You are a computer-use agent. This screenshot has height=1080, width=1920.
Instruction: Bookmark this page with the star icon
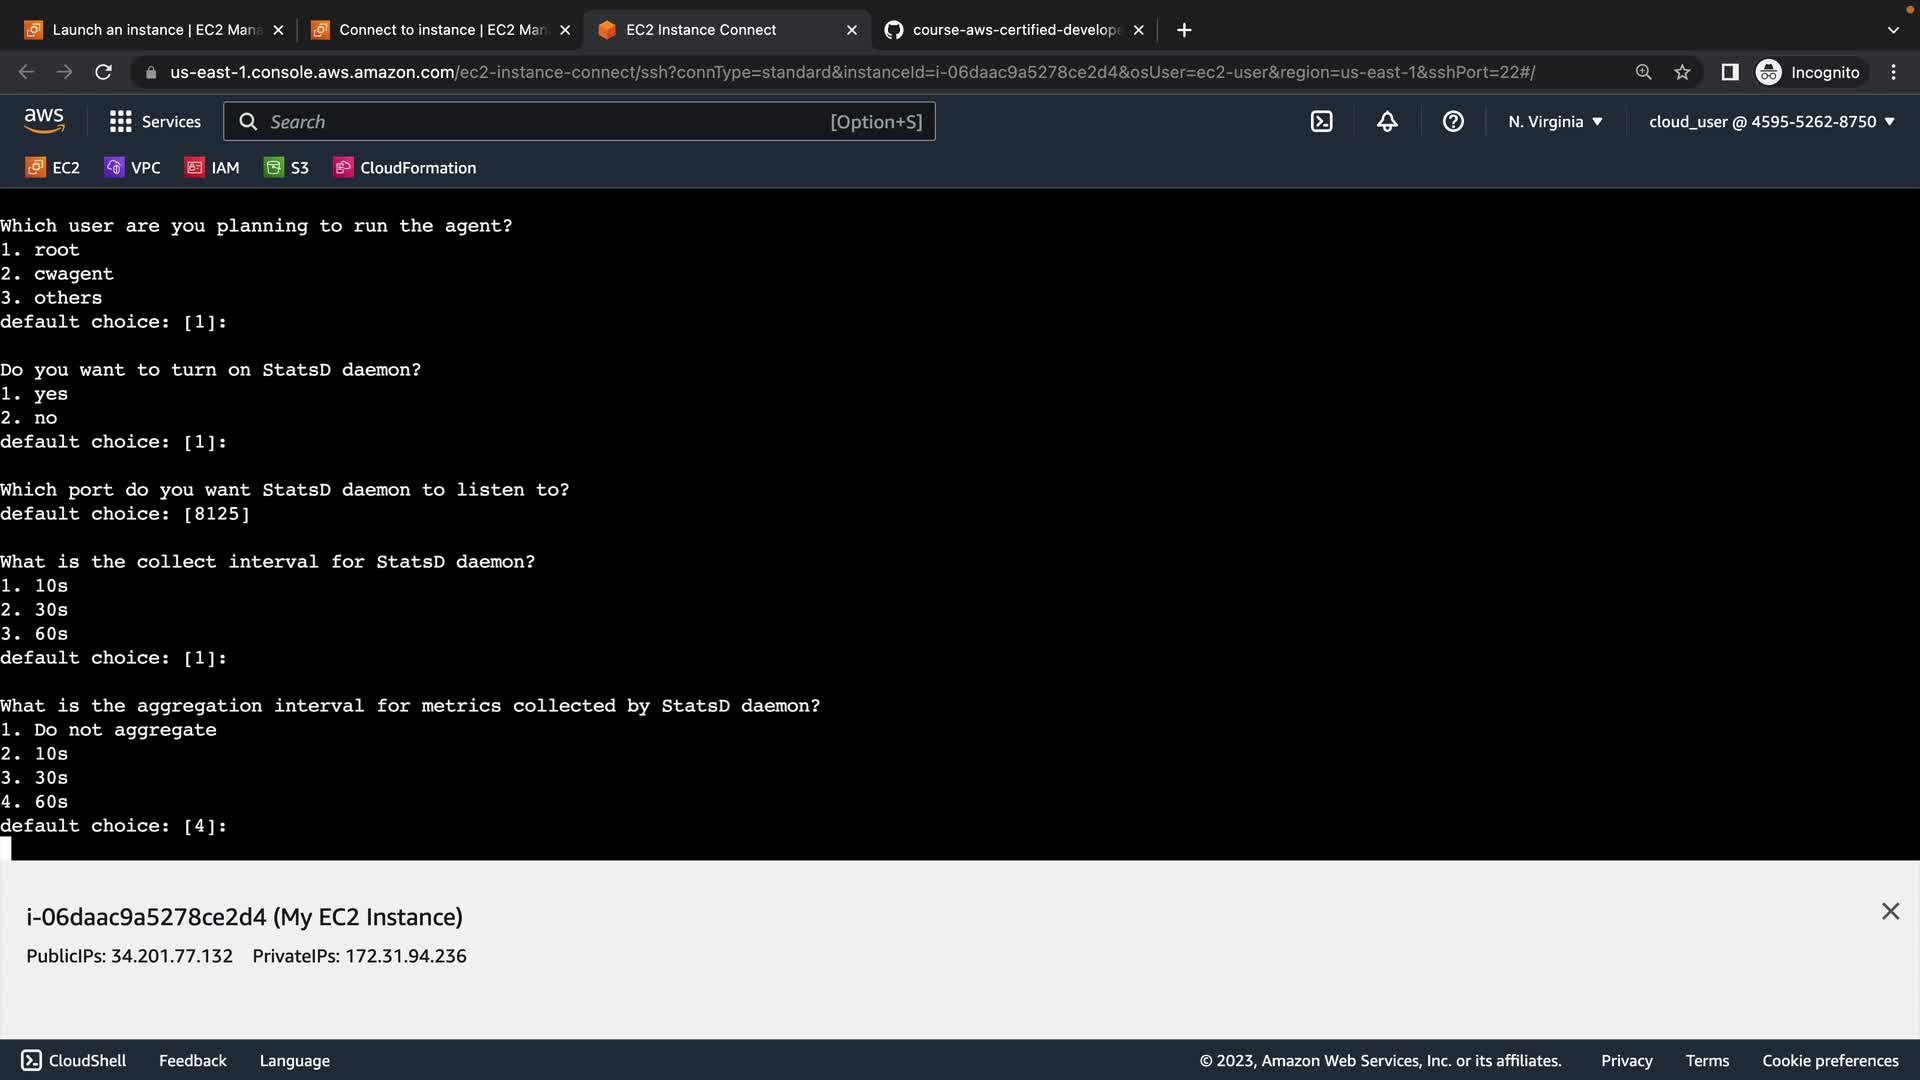[x=1682, y=72]
